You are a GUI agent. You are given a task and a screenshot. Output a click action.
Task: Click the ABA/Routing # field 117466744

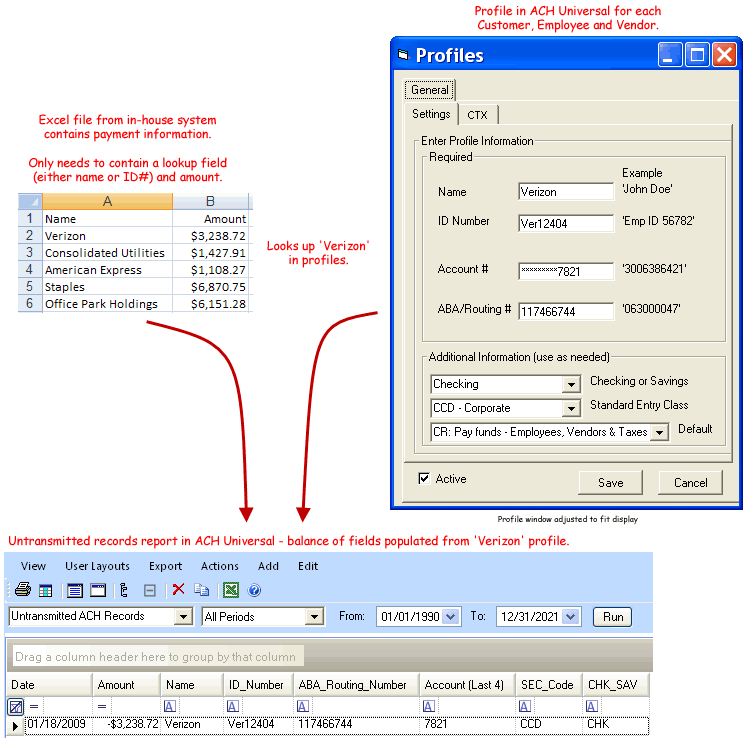point(566,312)
